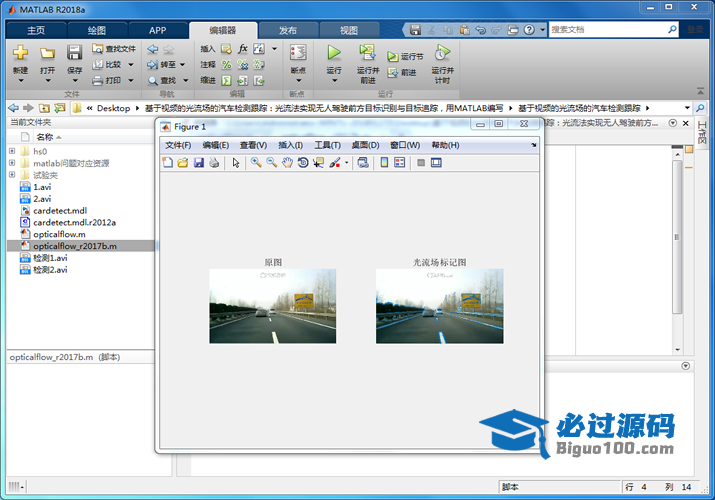715x500 pixels.
Task: Click the 查找文件 button
Action: click(x=113, y=48)
